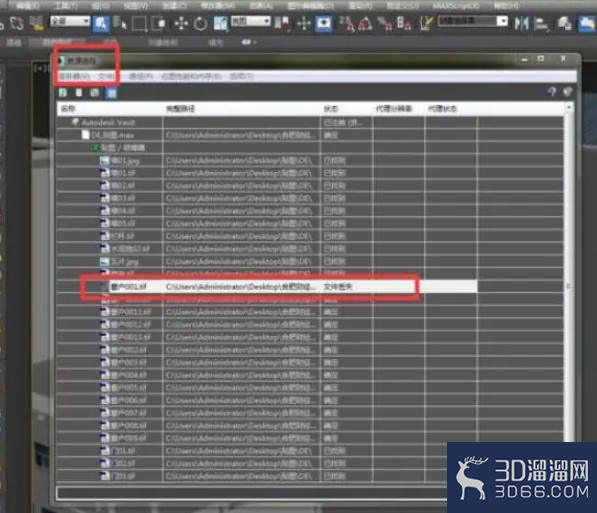The width and height of the screenshot is (597, 513).
Task: Select the 门02.tif file row
Action: pyautogui.click(x=310, y=463)
